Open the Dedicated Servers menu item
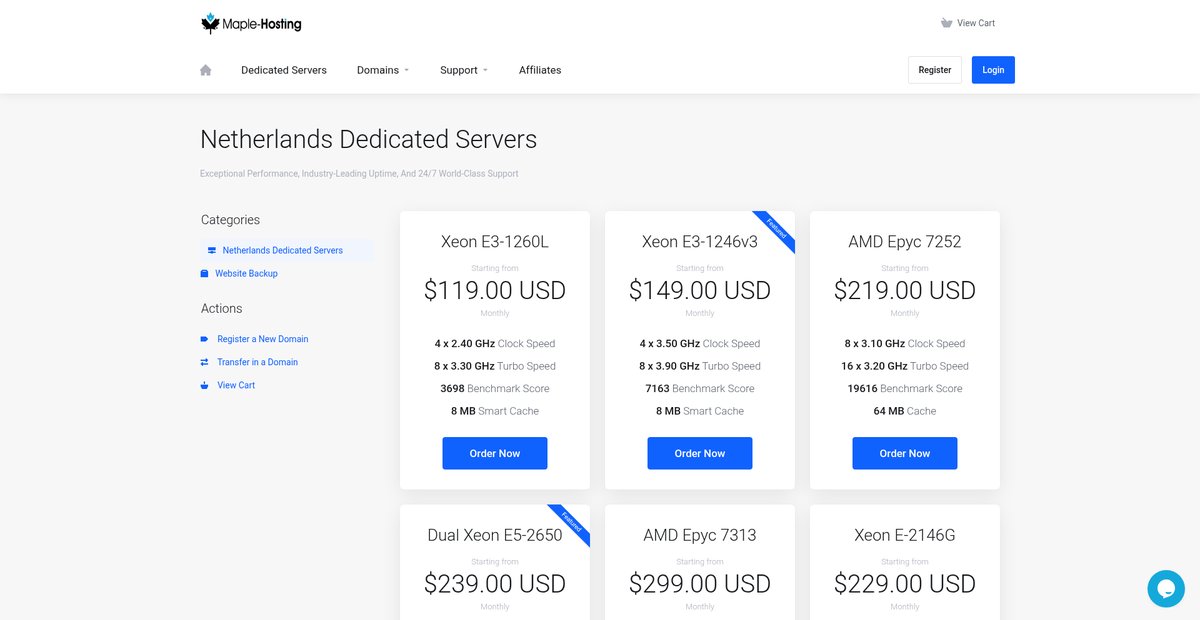This screenshot has width=1200, height=620. point(284,70)
